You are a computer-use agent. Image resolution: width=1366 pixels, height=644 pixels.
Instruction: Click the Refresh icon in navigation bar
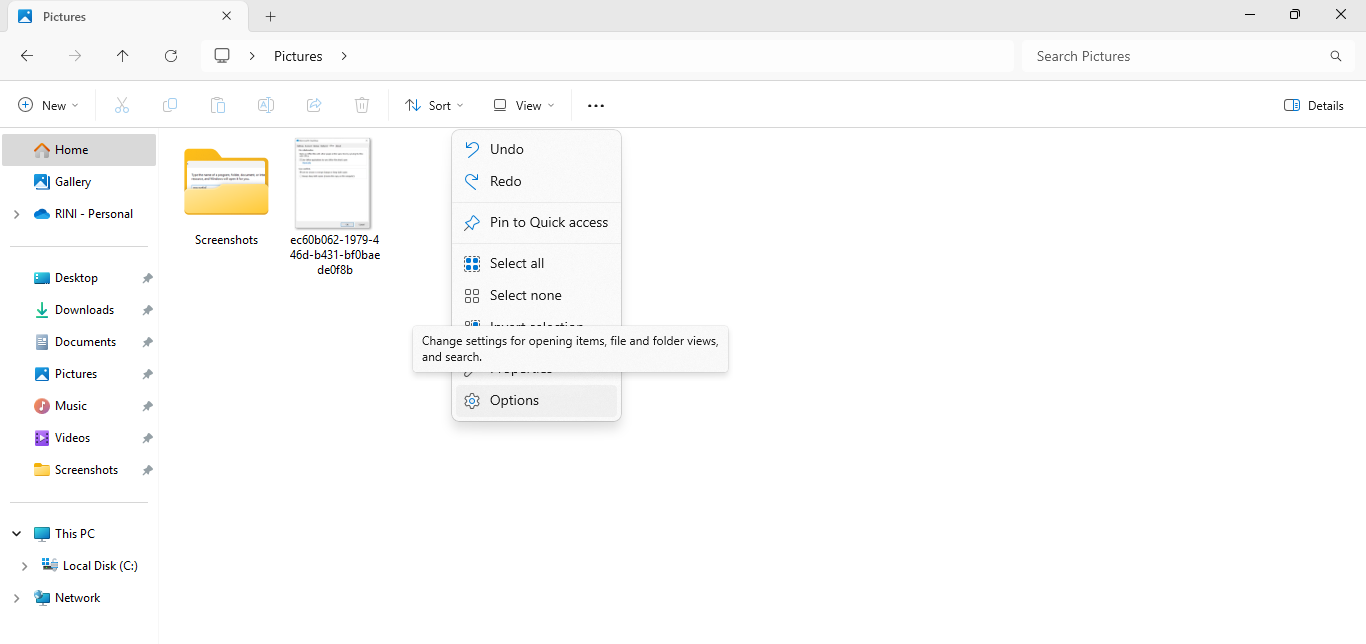[x=171, y=56]
